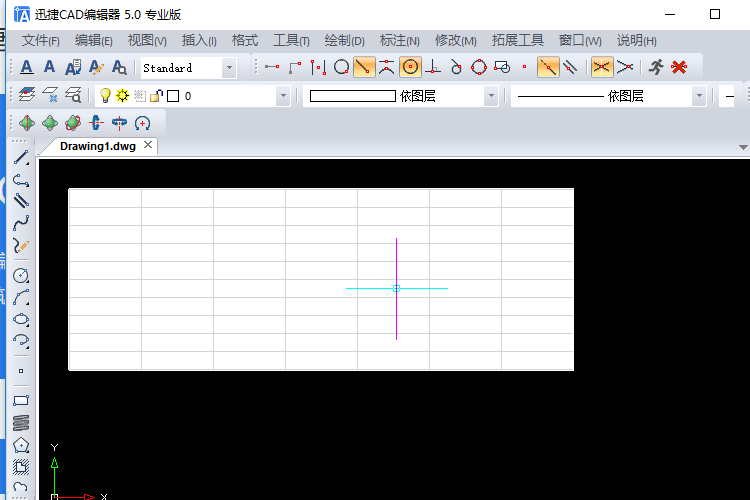Viewport: 750px width, 500px height.
Task: Expand the document tab list arrow
Action: 743,147
